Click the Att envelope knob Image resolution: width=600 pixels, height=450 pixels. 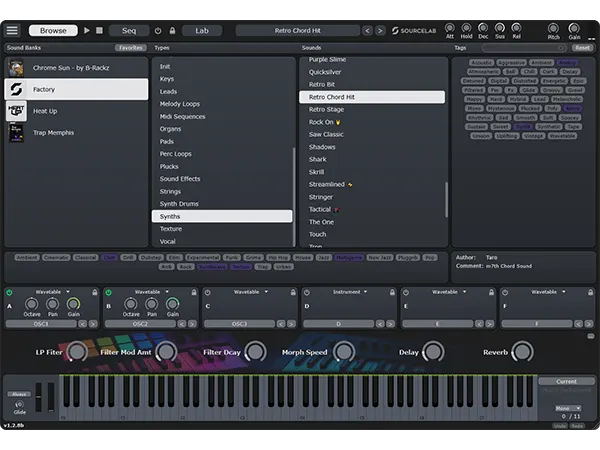[x=450, y=28]
